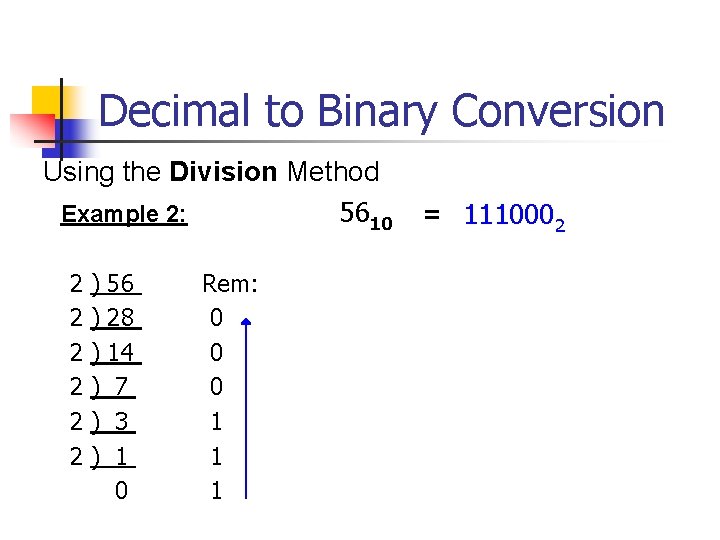Click the last remainder 1 at the bottom
720x540 pixels.
[x=217, y=491]
